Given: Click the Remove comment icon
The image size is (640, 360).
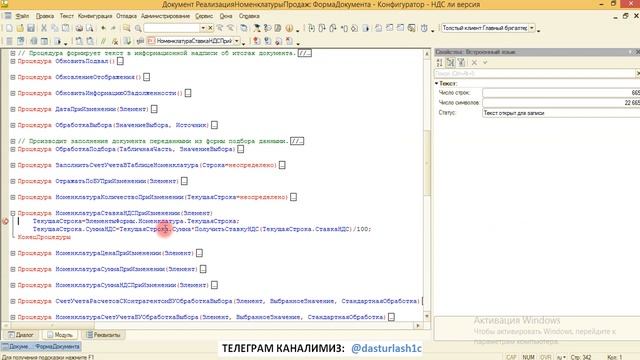Looking at the screenshot, I should pos(115,41).
